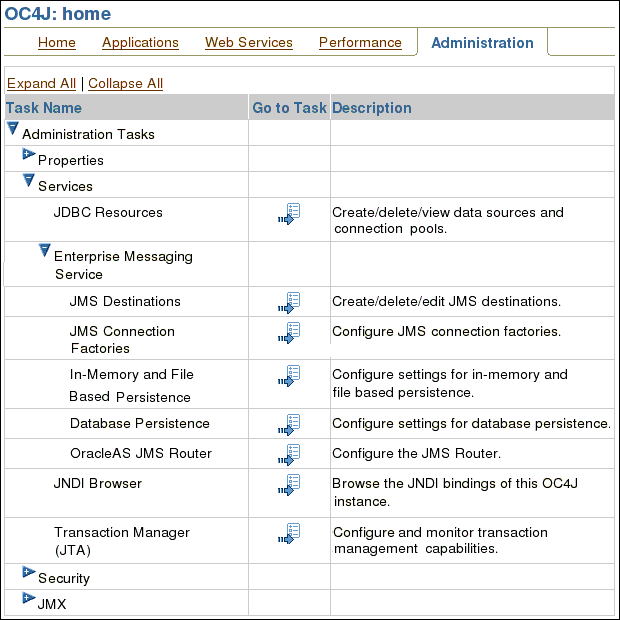Viewport: 620px width, 620px height.
Task: Collapse the Services node
Action: [x=28, y=181]
